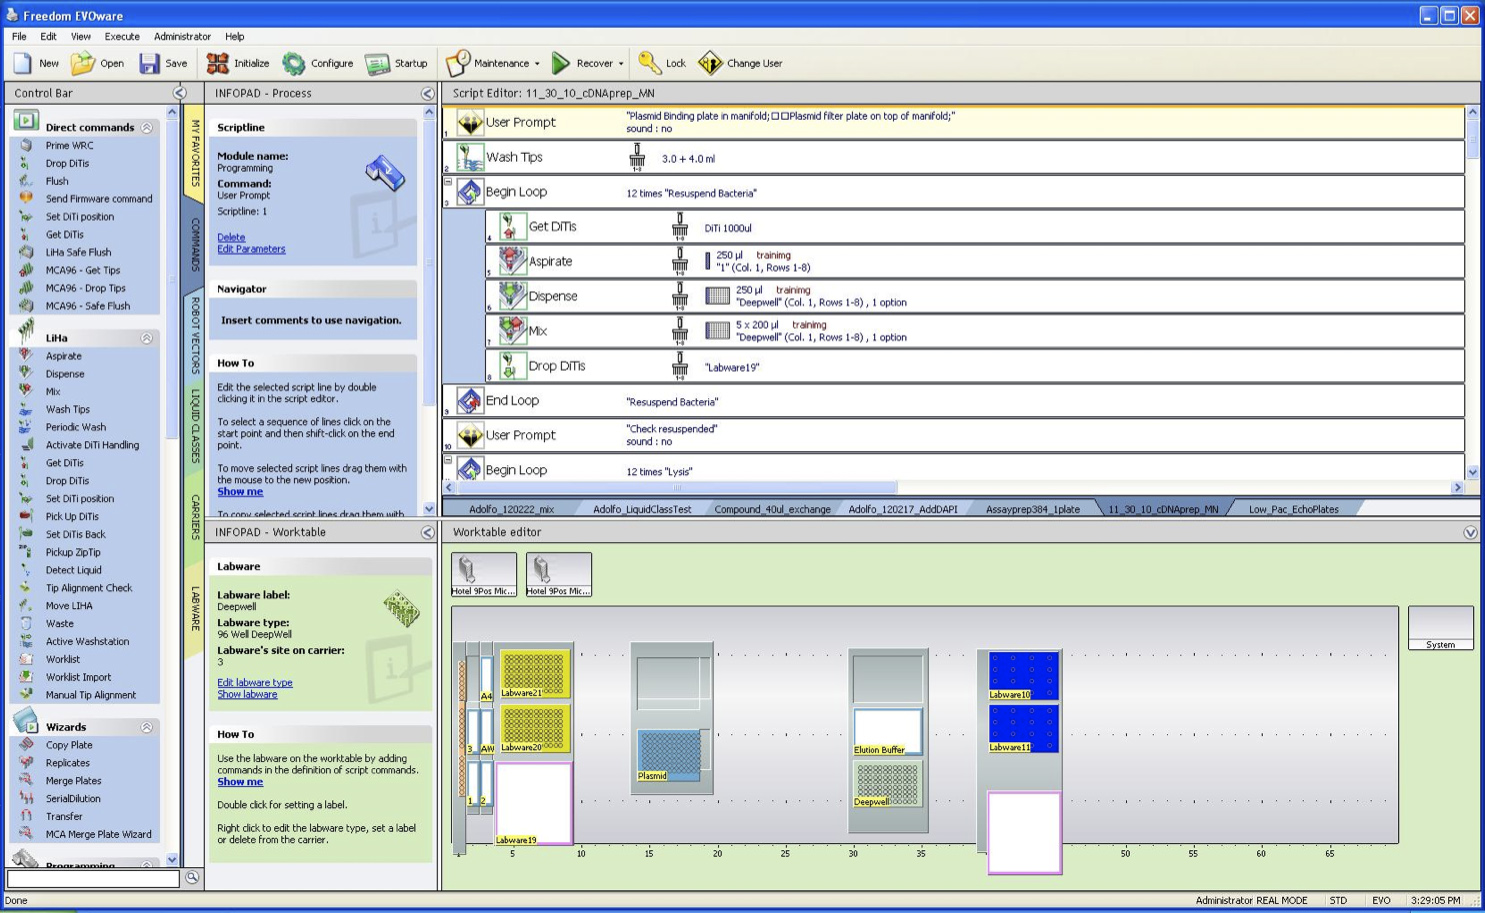Open the Maintenance dropdown arrow
This screenshot has width=1485, height=913.
pyautogui.click(x=537, y=64)
